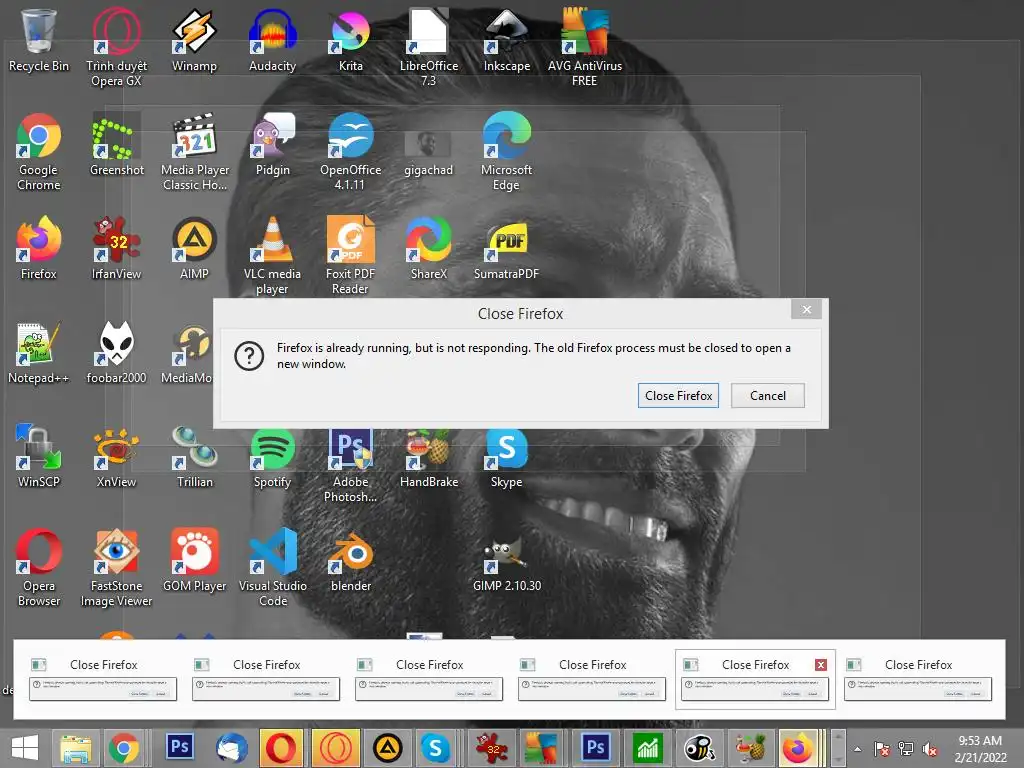
Task: Select the GOM Player desktop icon
Action: coord(195,560)
